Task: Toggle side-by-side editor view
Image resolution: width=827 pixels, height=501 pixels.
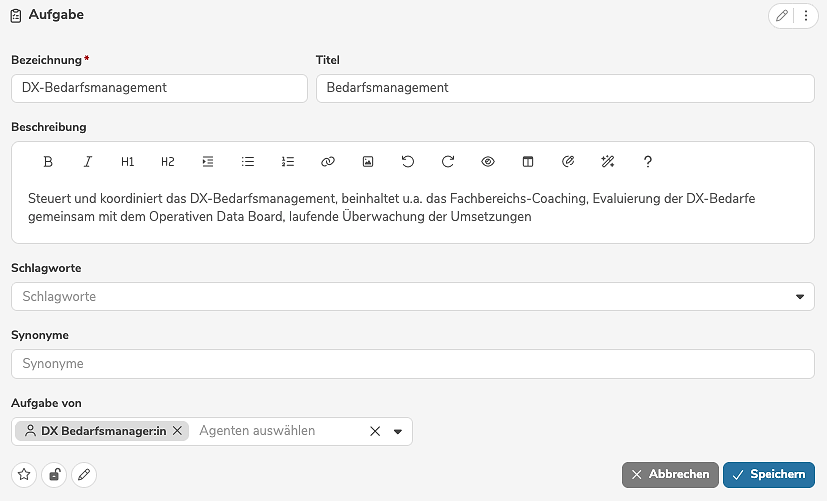Action: pyautogui.click(x=528, y=161)
